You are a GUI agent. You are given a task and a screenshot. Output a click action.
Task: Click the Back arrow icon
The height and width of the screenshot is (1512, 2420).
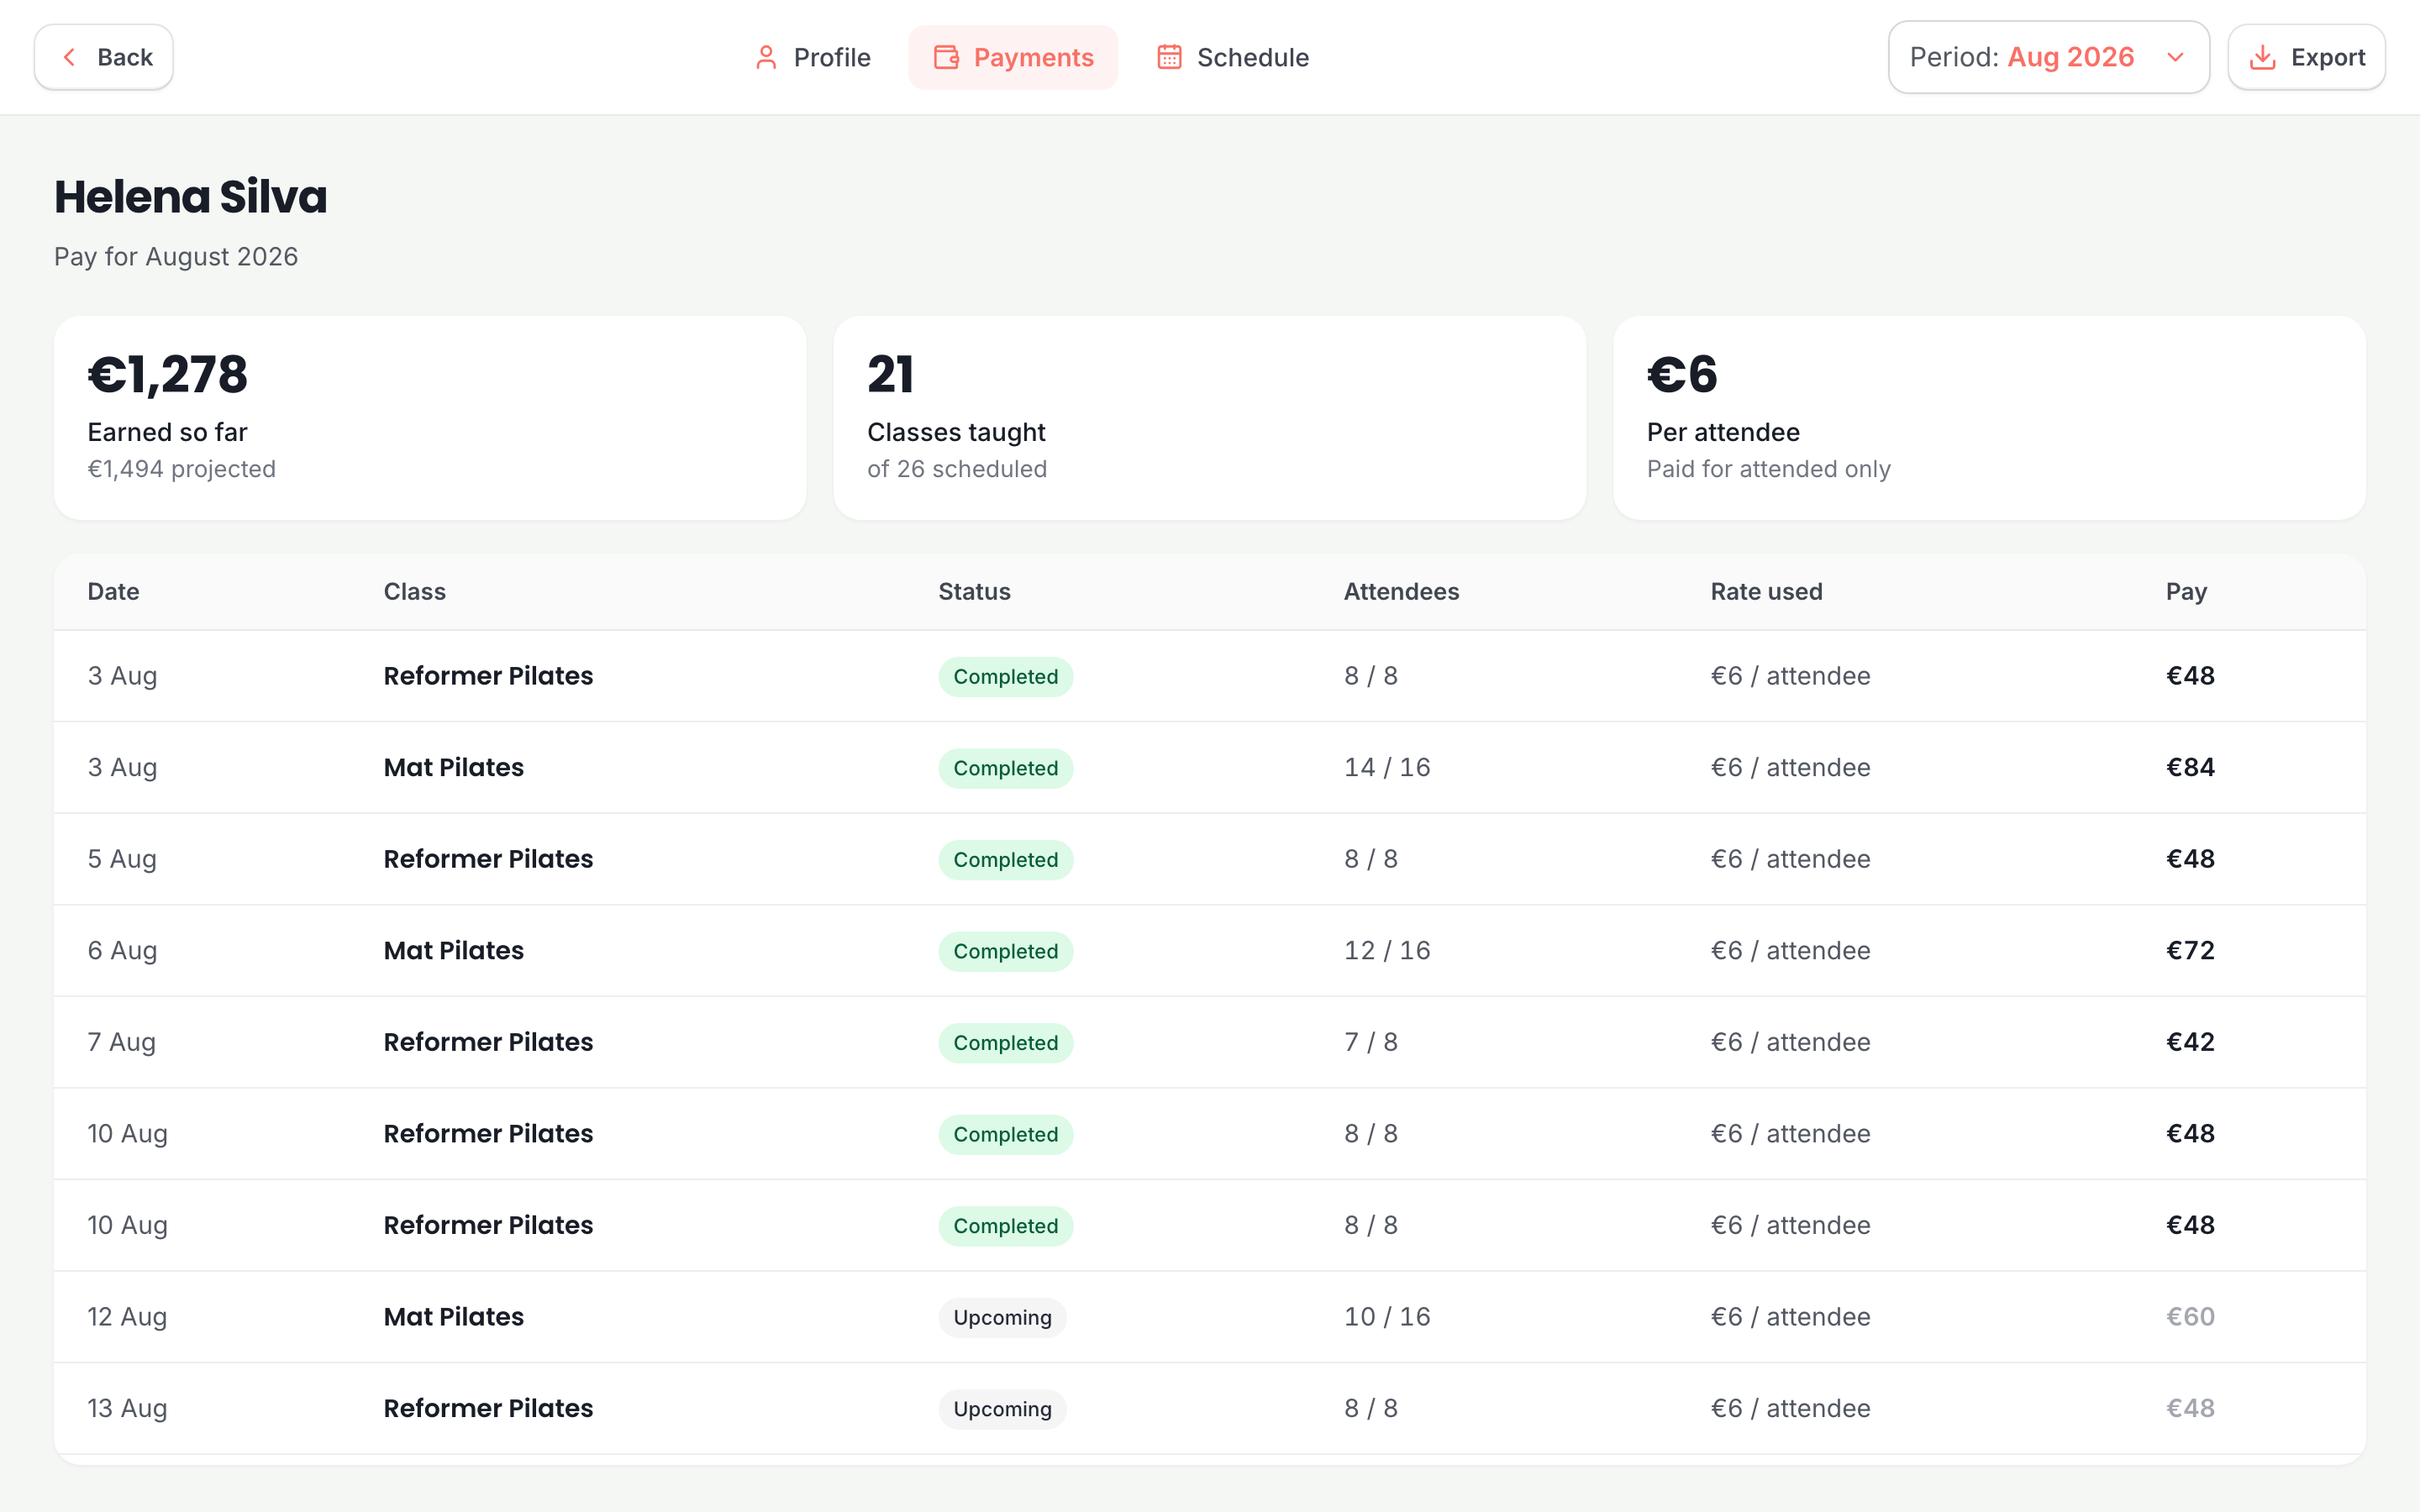[x=69, y=57]
